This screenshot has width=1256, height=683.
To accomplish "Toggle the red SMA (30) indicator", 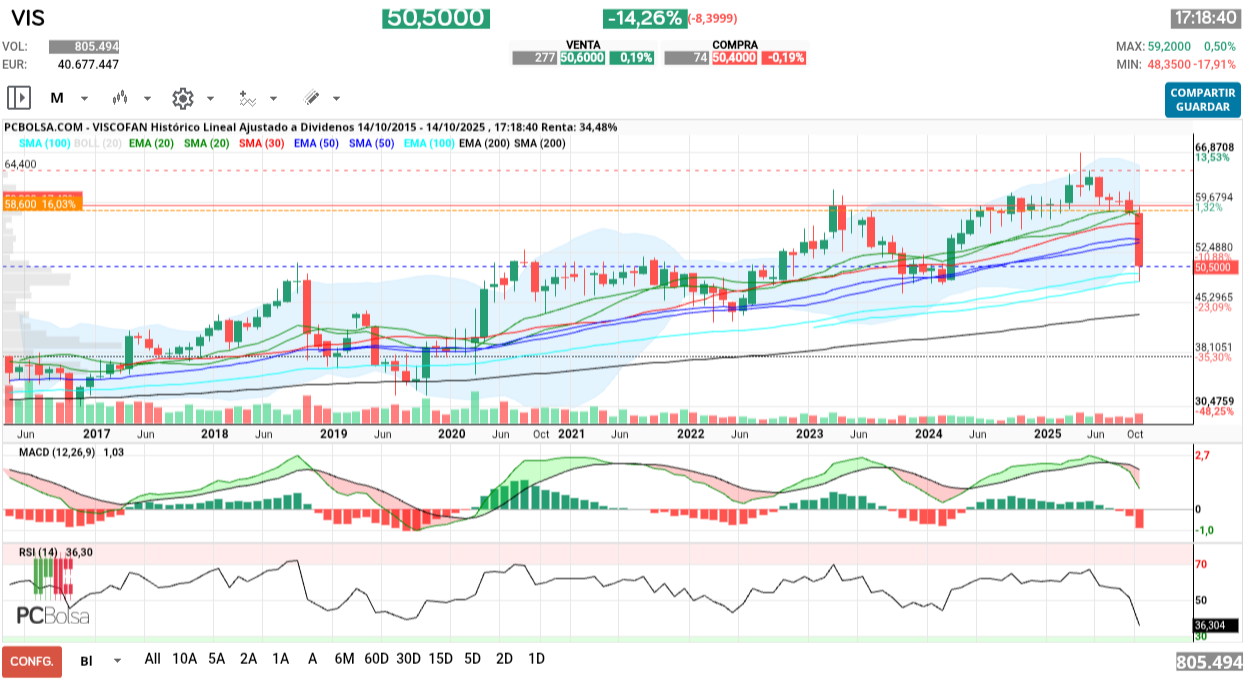I will tap(260, 144).
